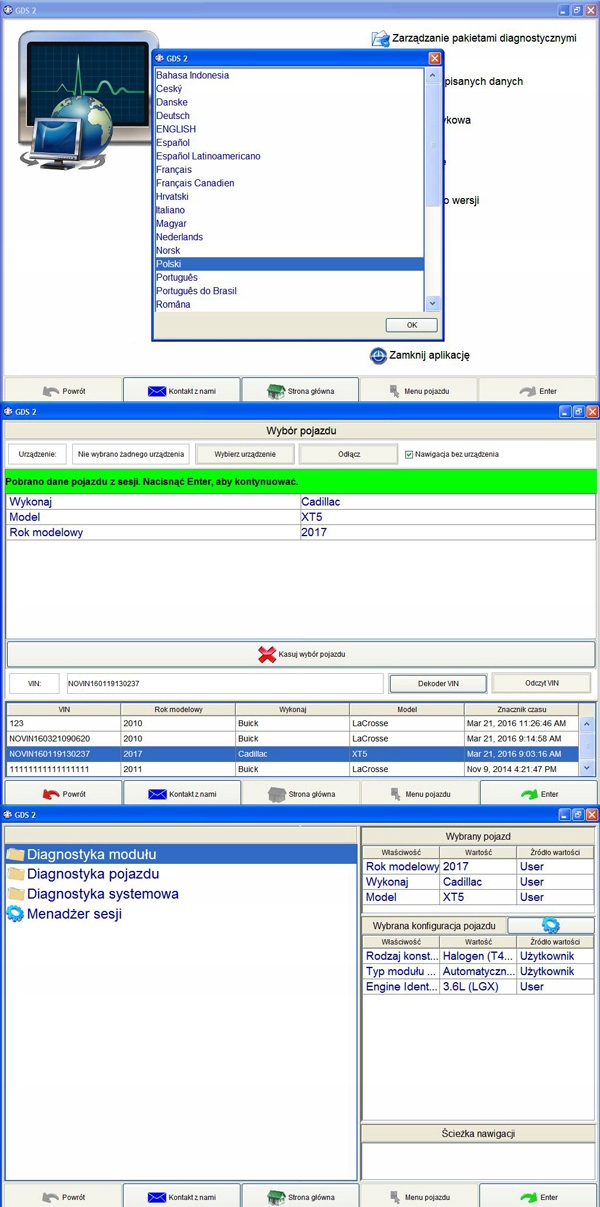Select ENGLISH in the language list
The image size is (600, 1207).
tap(176, 129)
